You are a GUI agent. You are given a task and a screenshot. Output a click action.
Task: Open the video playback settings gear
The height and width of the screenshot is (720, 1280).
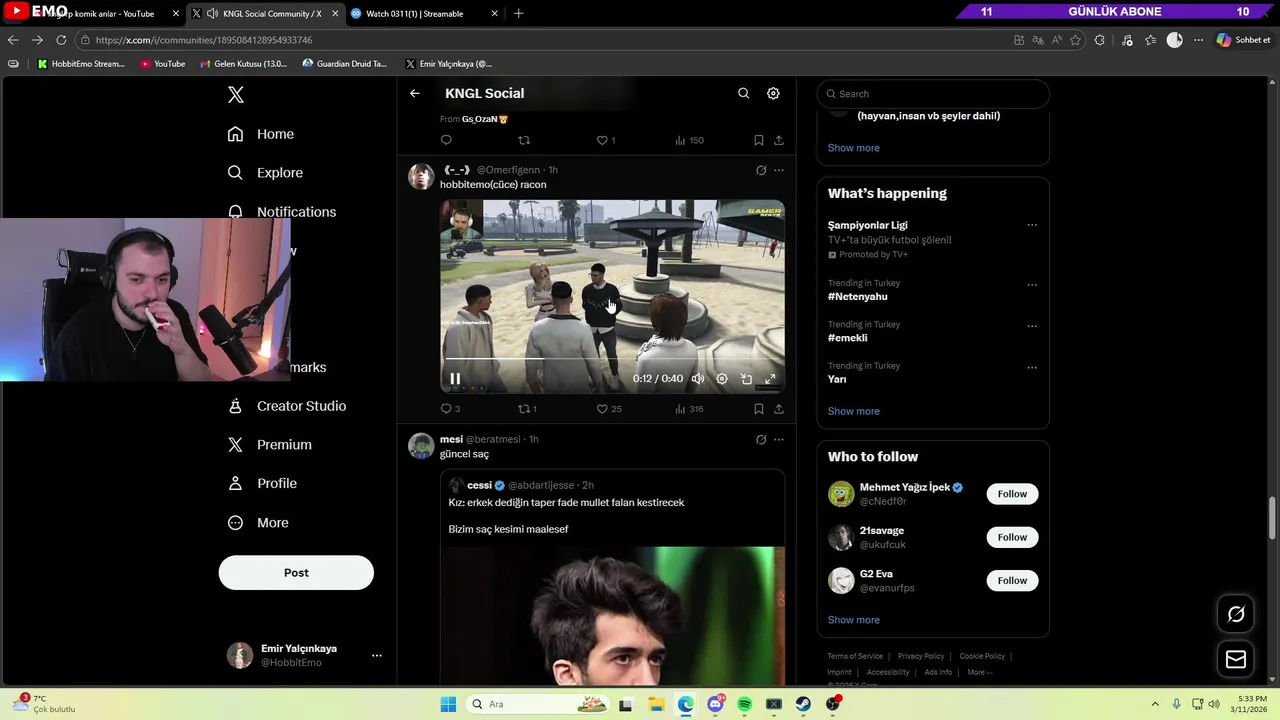722,379
